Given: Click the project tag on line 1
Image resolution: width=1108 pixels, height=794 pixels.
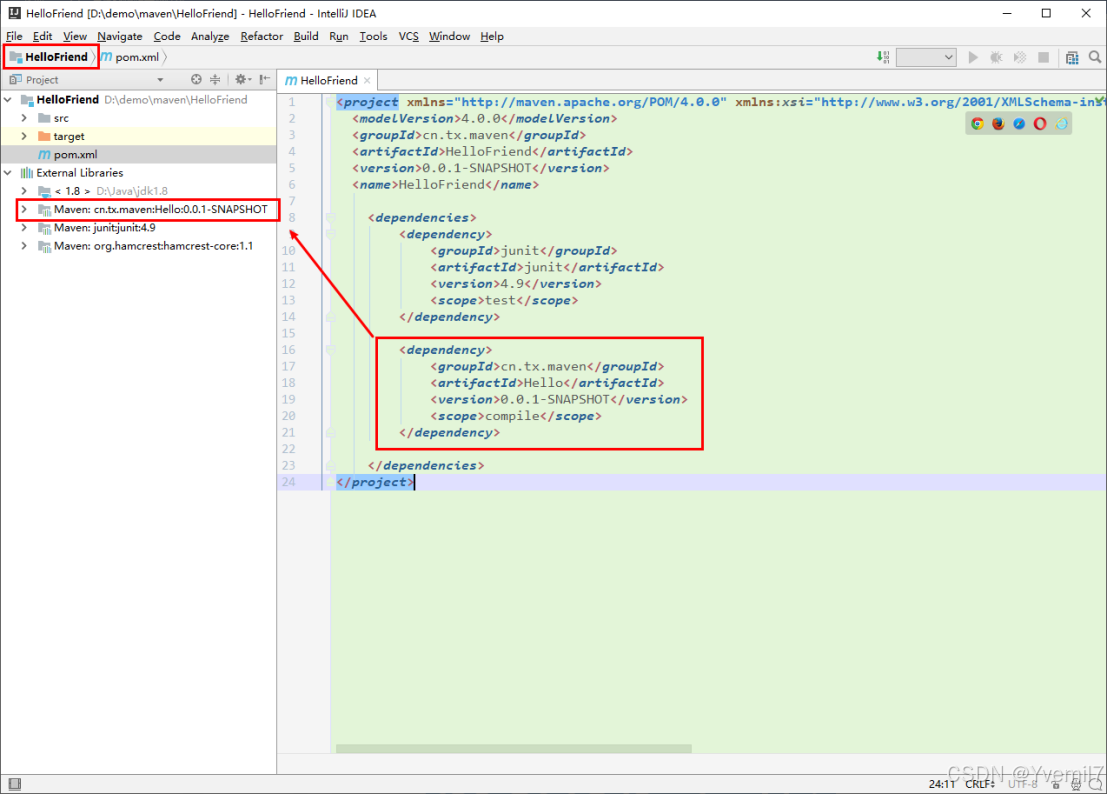Looking at the screenshot, I should 367,102.
